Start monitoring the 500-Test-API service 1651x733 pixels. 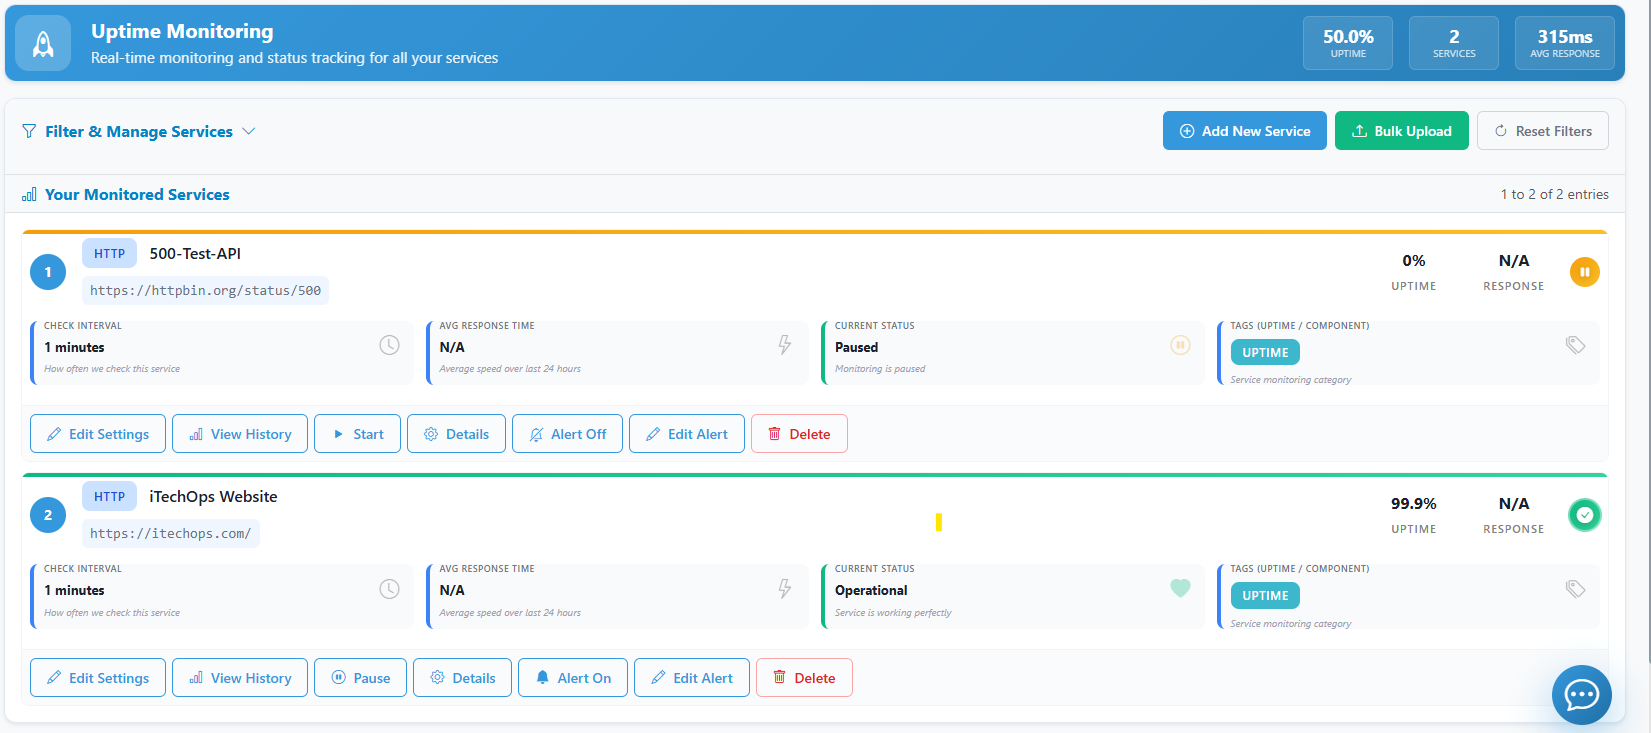(x=357, y=434)
